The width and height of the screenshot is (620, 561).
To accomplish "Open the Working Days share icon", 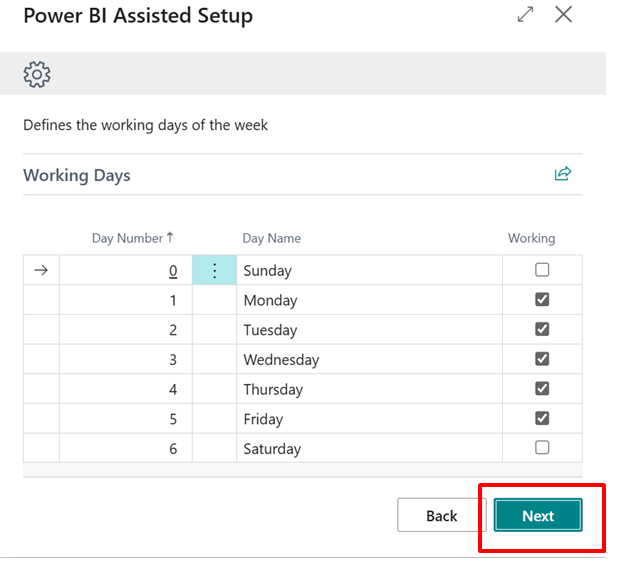I will 563,174.
